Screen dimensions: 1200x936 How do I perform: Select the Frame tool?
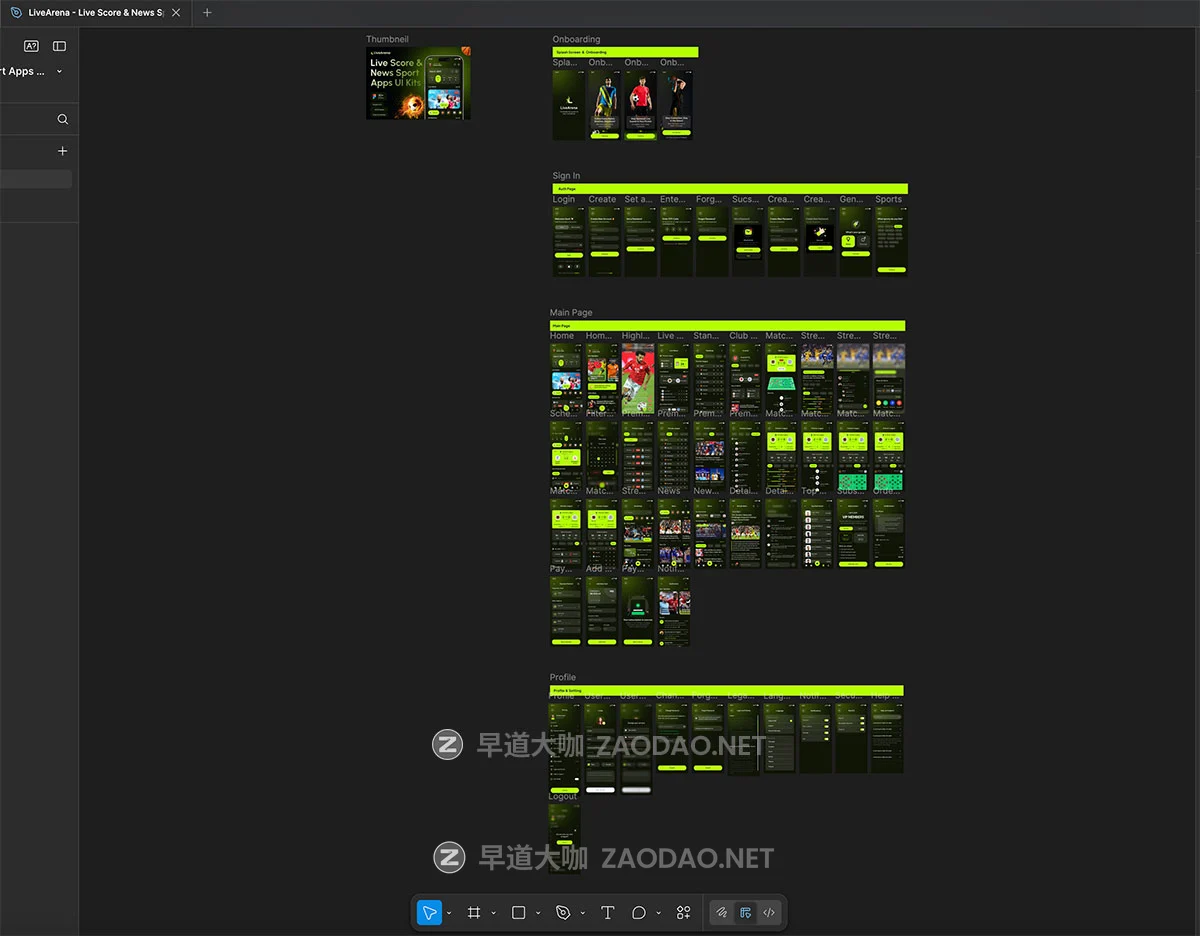pos(474,912)
